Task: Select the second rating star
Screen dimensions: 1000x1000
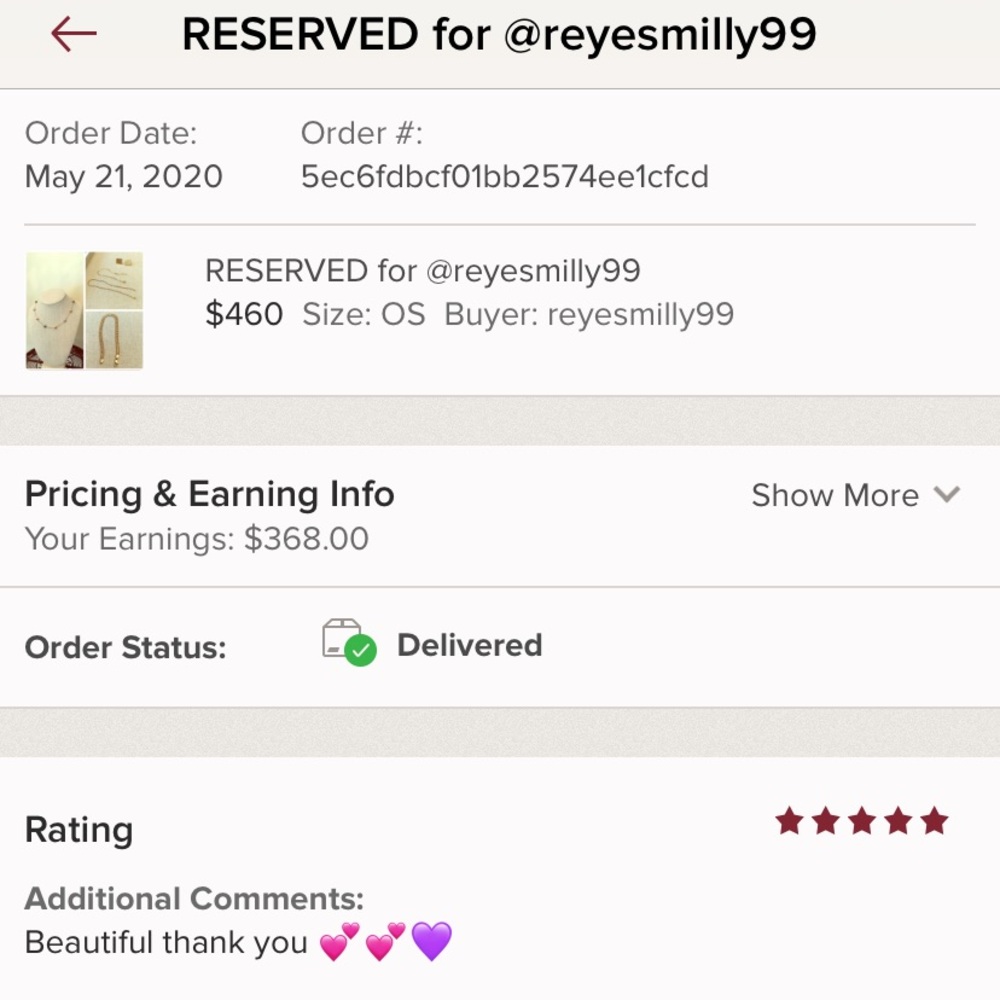Action: click(x=826, y=821)
